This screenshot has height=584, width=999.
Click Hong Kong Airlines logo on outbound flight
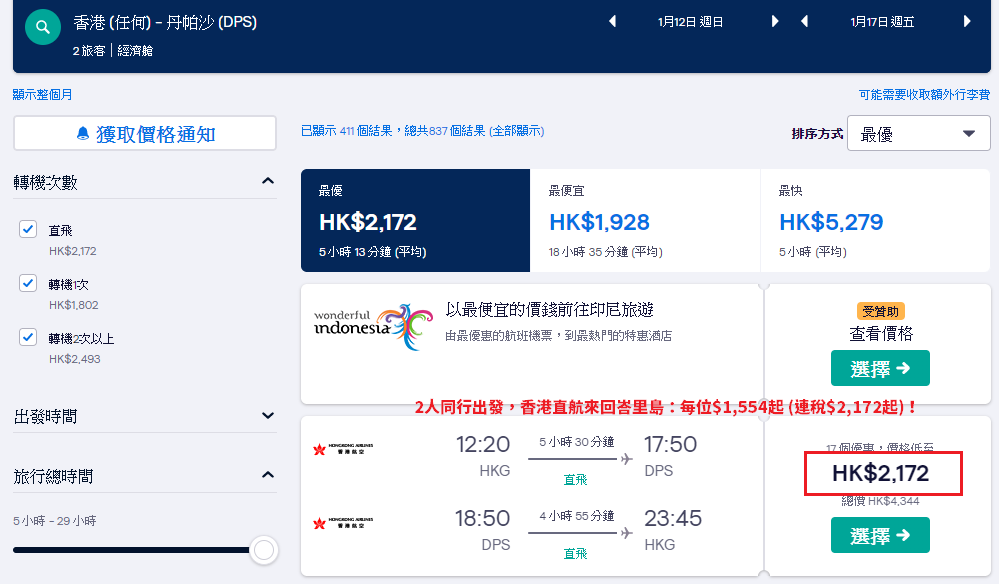click(343, 449)
